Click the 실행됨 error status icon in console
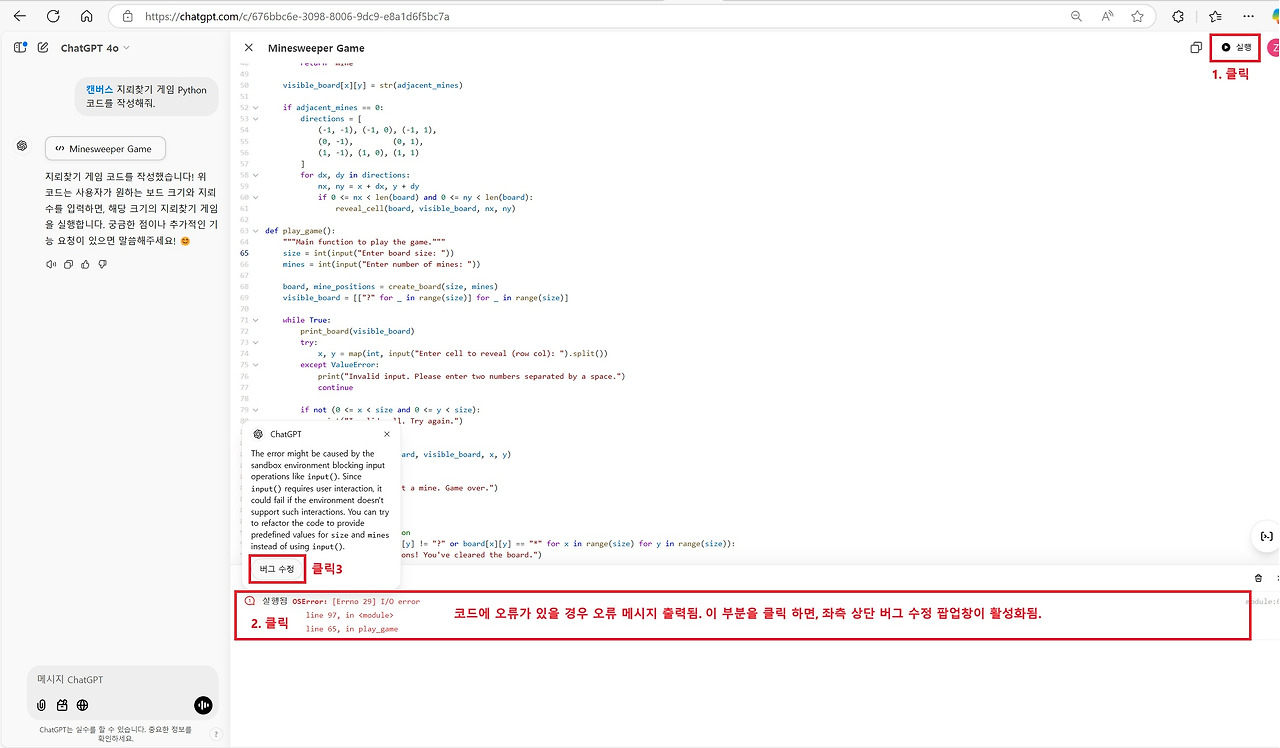Screen dimensions: 1280x748 [250, 602]
